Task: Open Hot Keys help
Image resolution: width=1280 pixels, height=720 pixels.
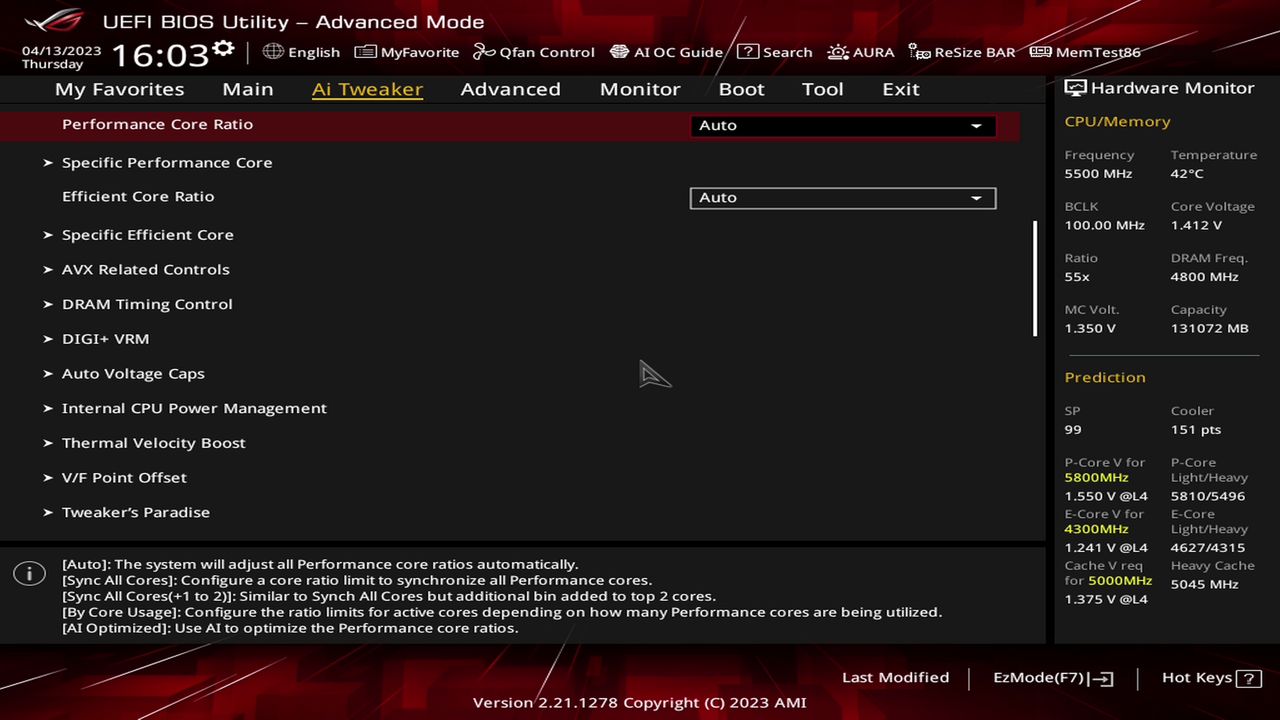Action: pos(1212,678)
